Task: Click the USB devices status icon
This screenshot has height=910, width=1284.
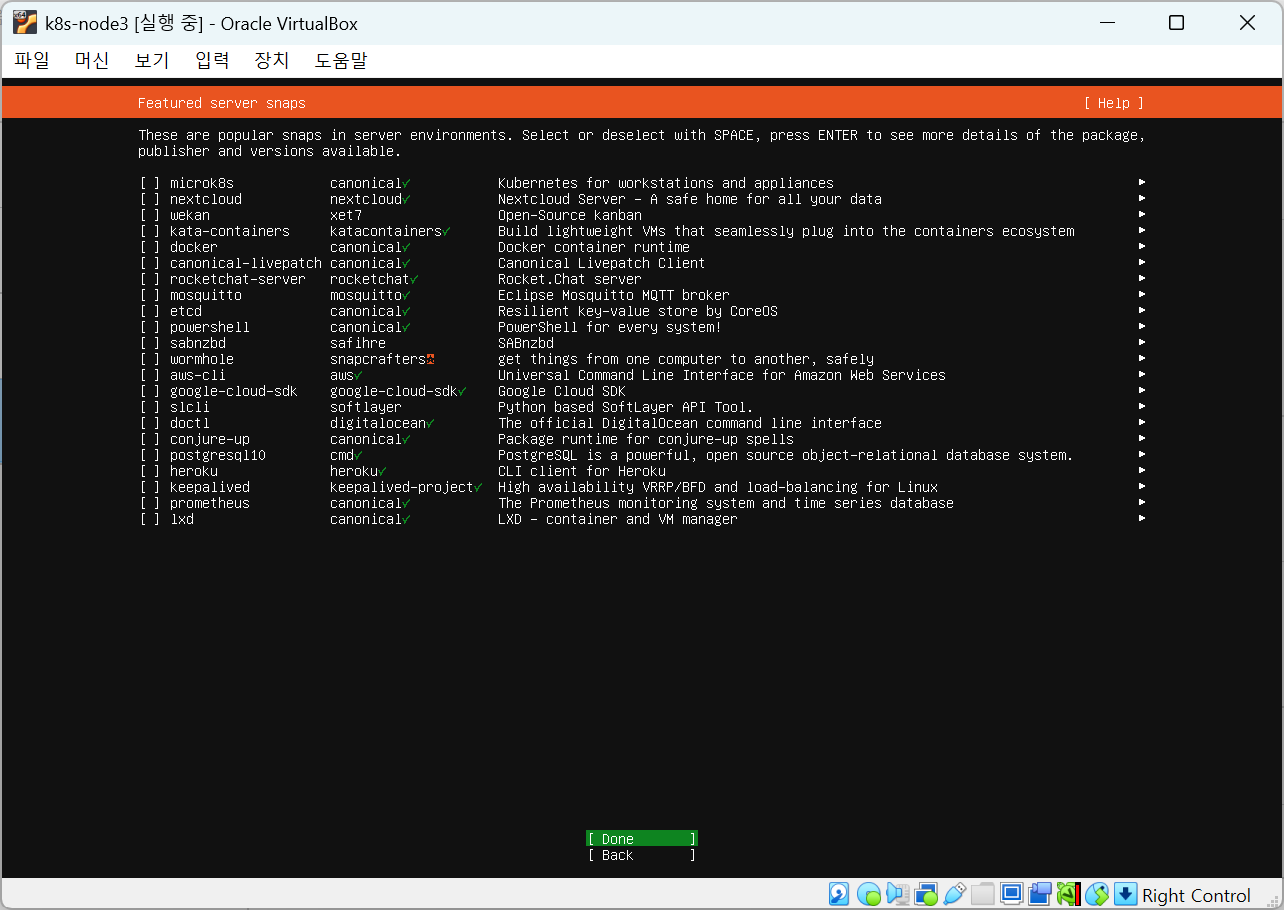Action: click(x=954, y=894)
